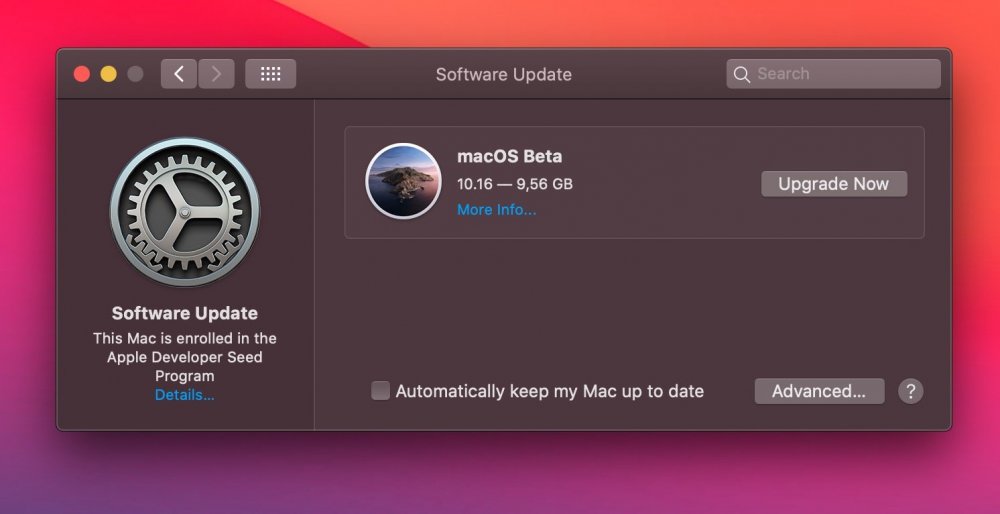Select the macOS Beta title text
Screen dimensions: 1000x514
(x=510, y=156)
